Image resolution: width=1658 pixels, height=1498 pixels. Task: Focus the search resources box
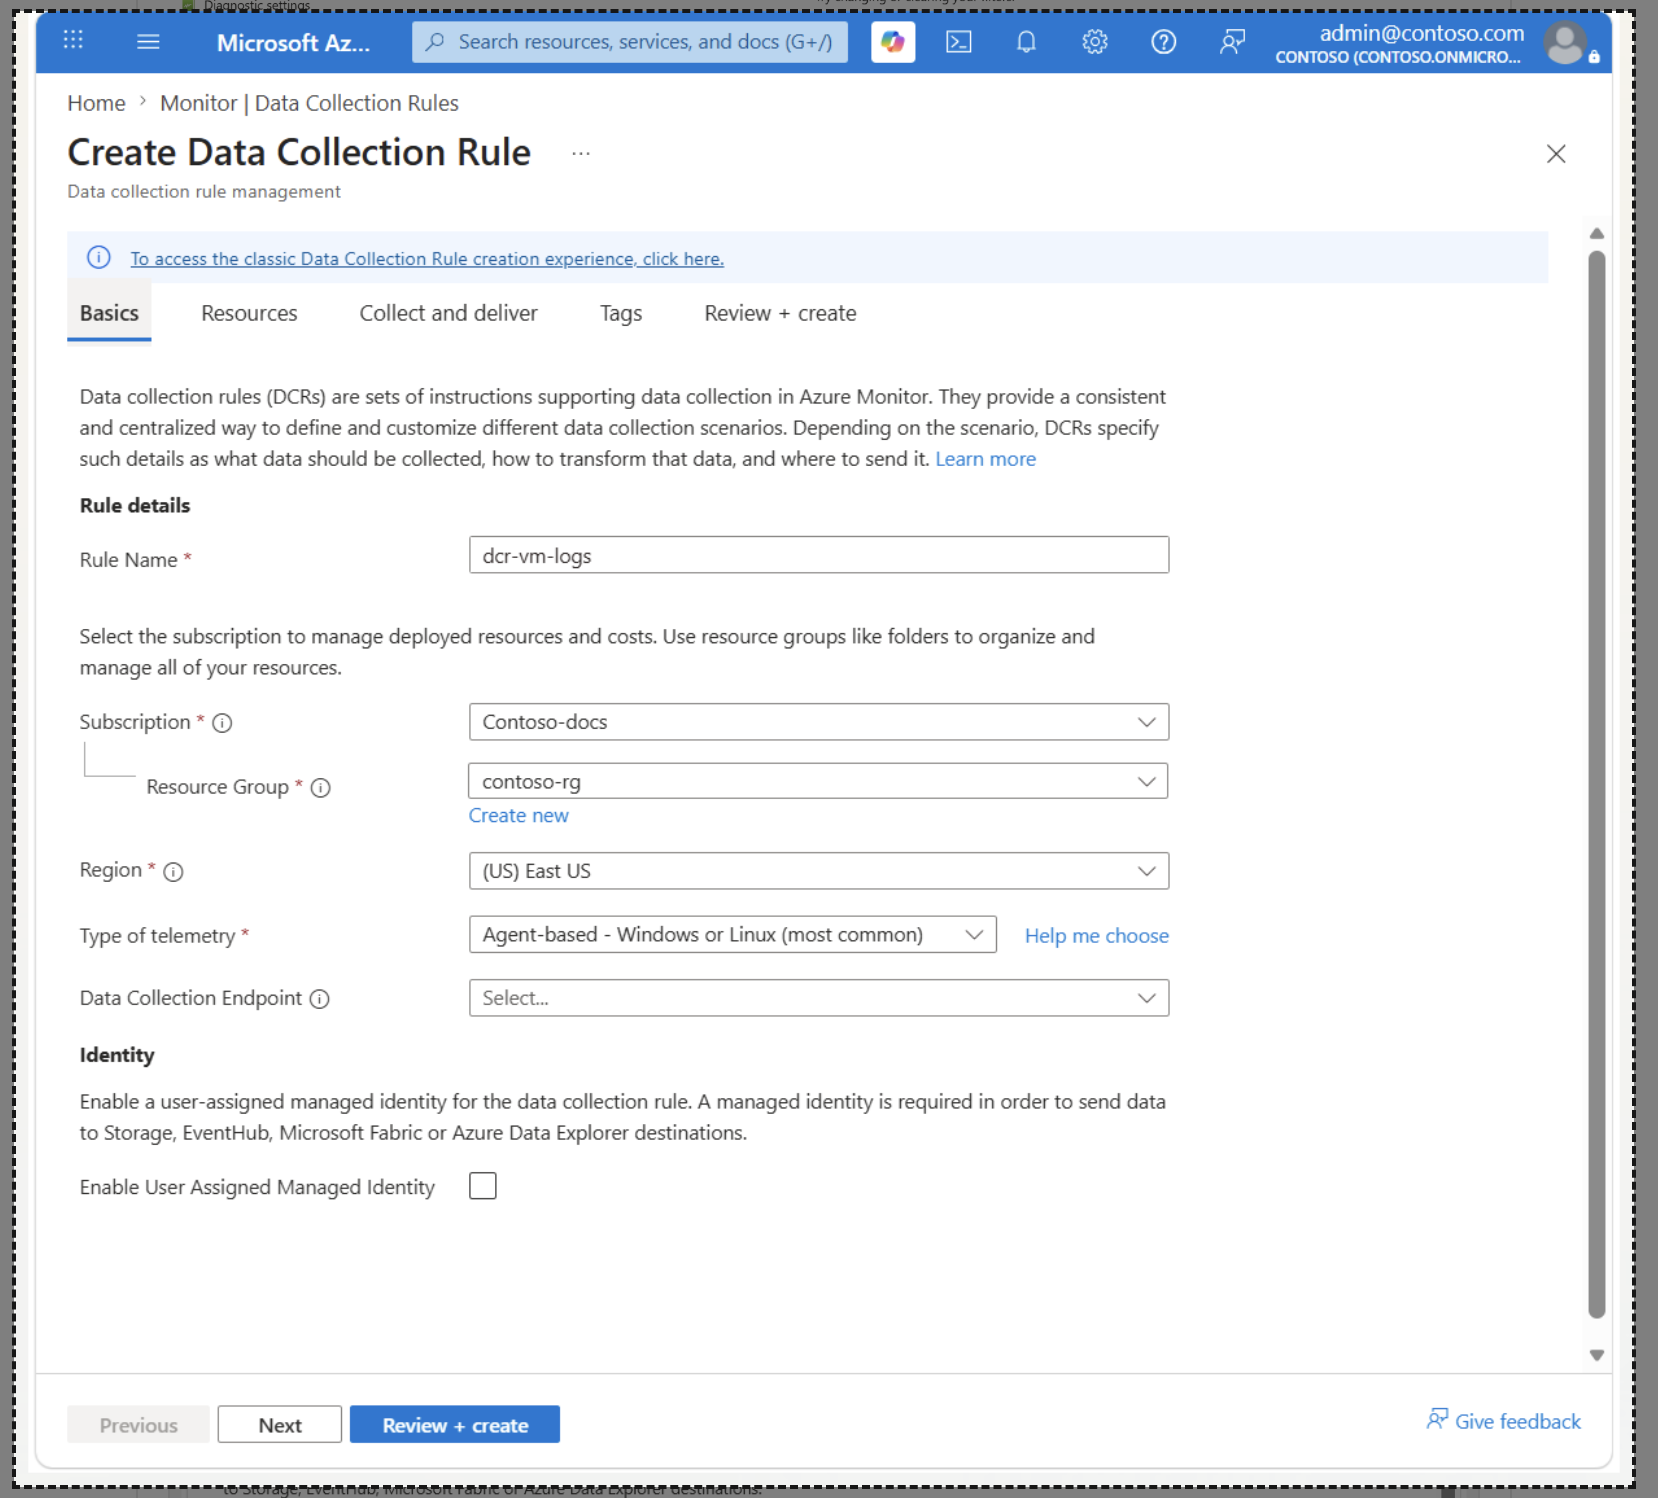(630, 42)
